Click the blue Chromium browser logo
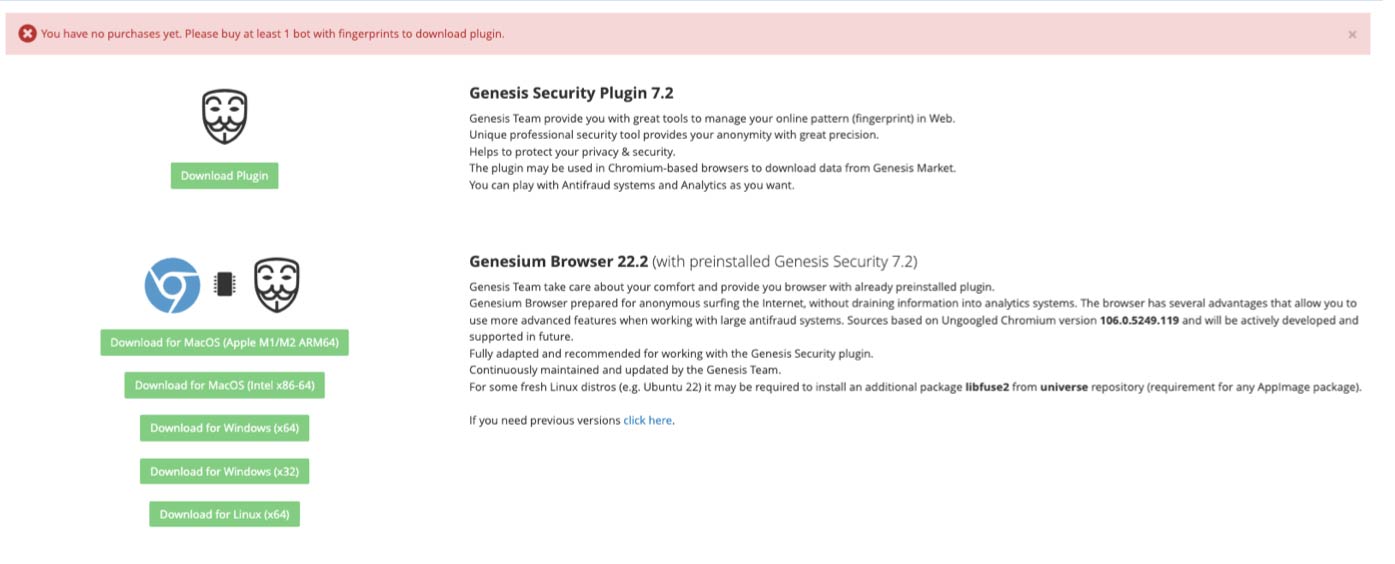The image size is (1395, 564). click(172, 285)
